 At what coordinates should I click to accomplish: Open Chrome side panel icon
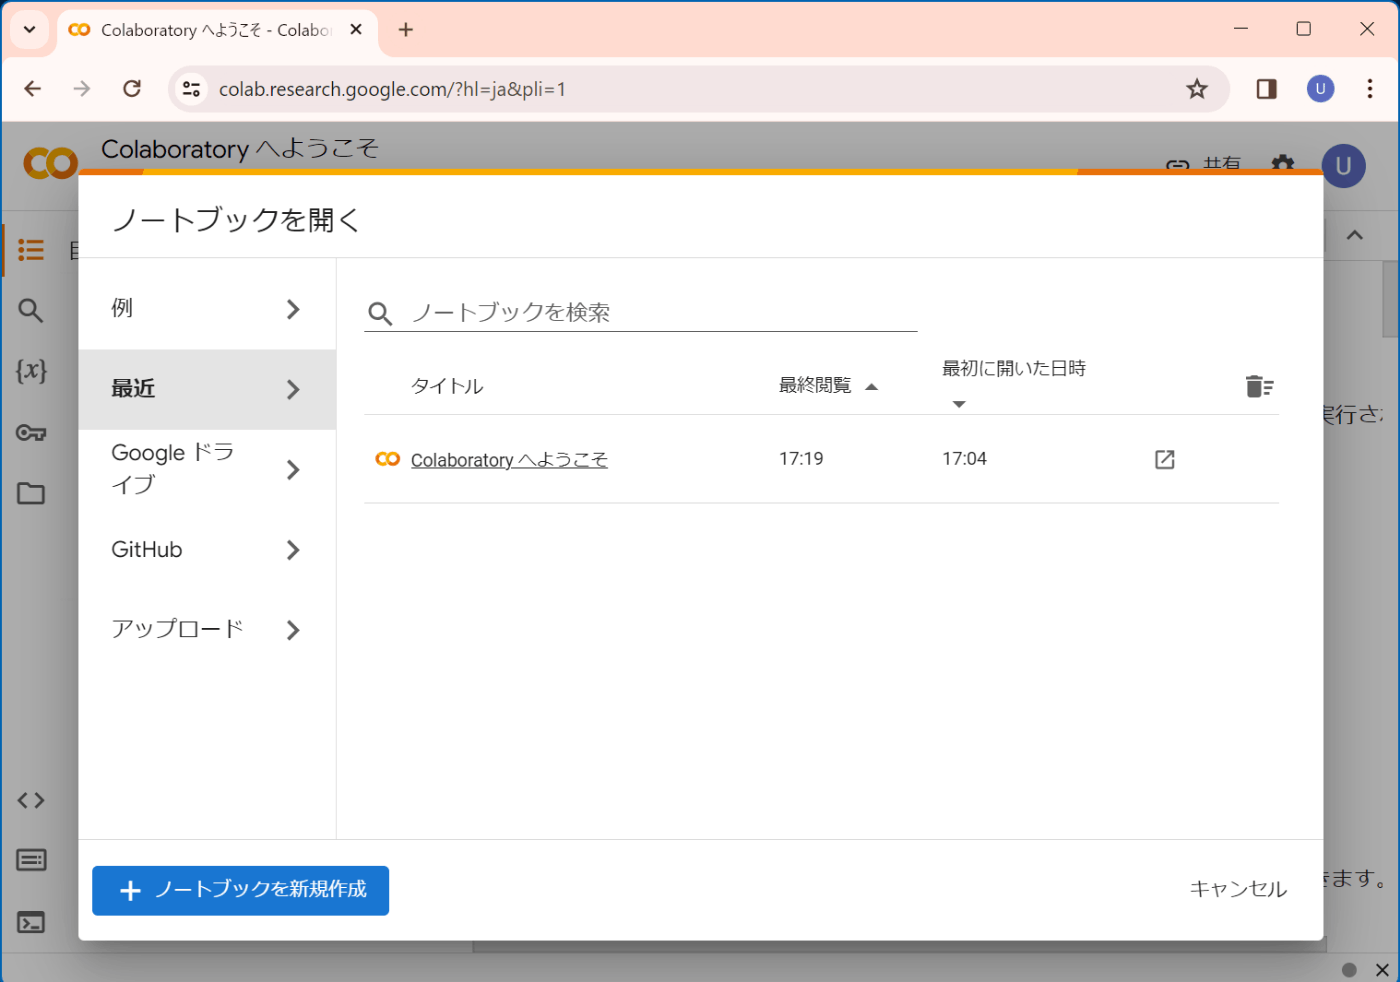[1266, 89]
